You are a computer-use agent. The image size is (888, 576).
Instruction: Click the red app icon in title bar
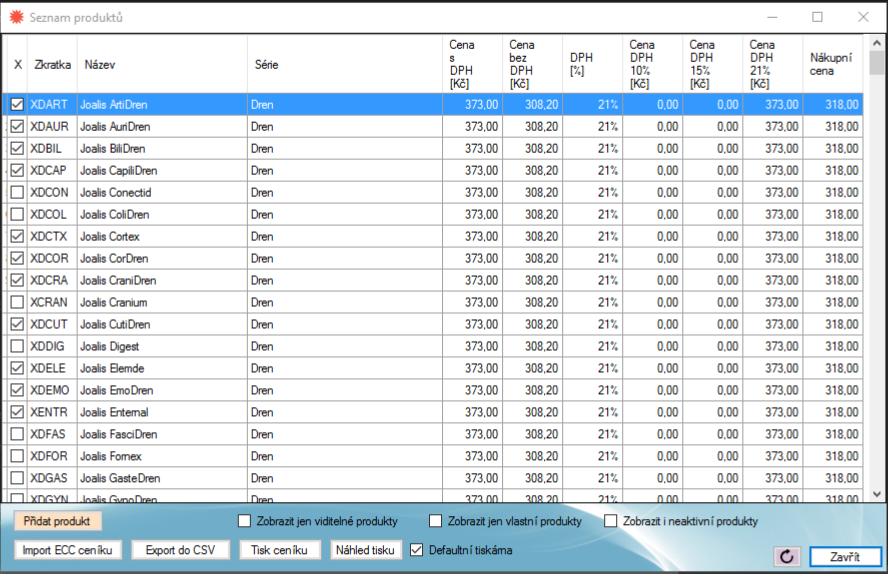pos(16,18)
